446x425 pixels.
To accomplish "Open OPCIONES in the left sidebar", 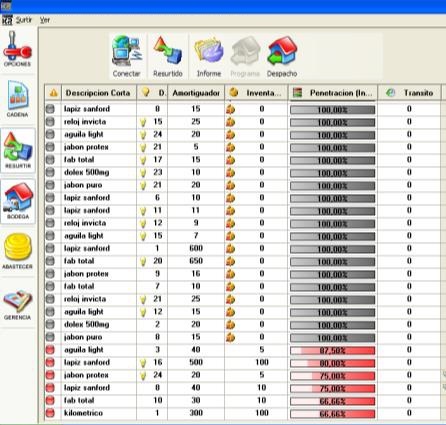I will tap(17, 49).
